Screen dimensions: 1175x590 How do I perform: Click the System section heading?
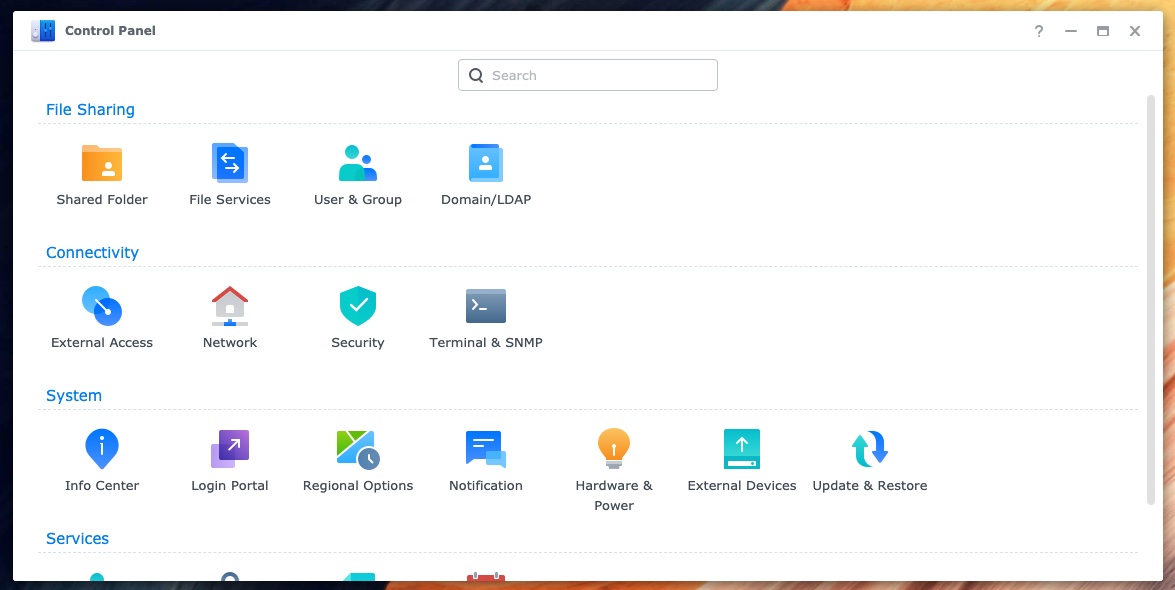point(73,395)
